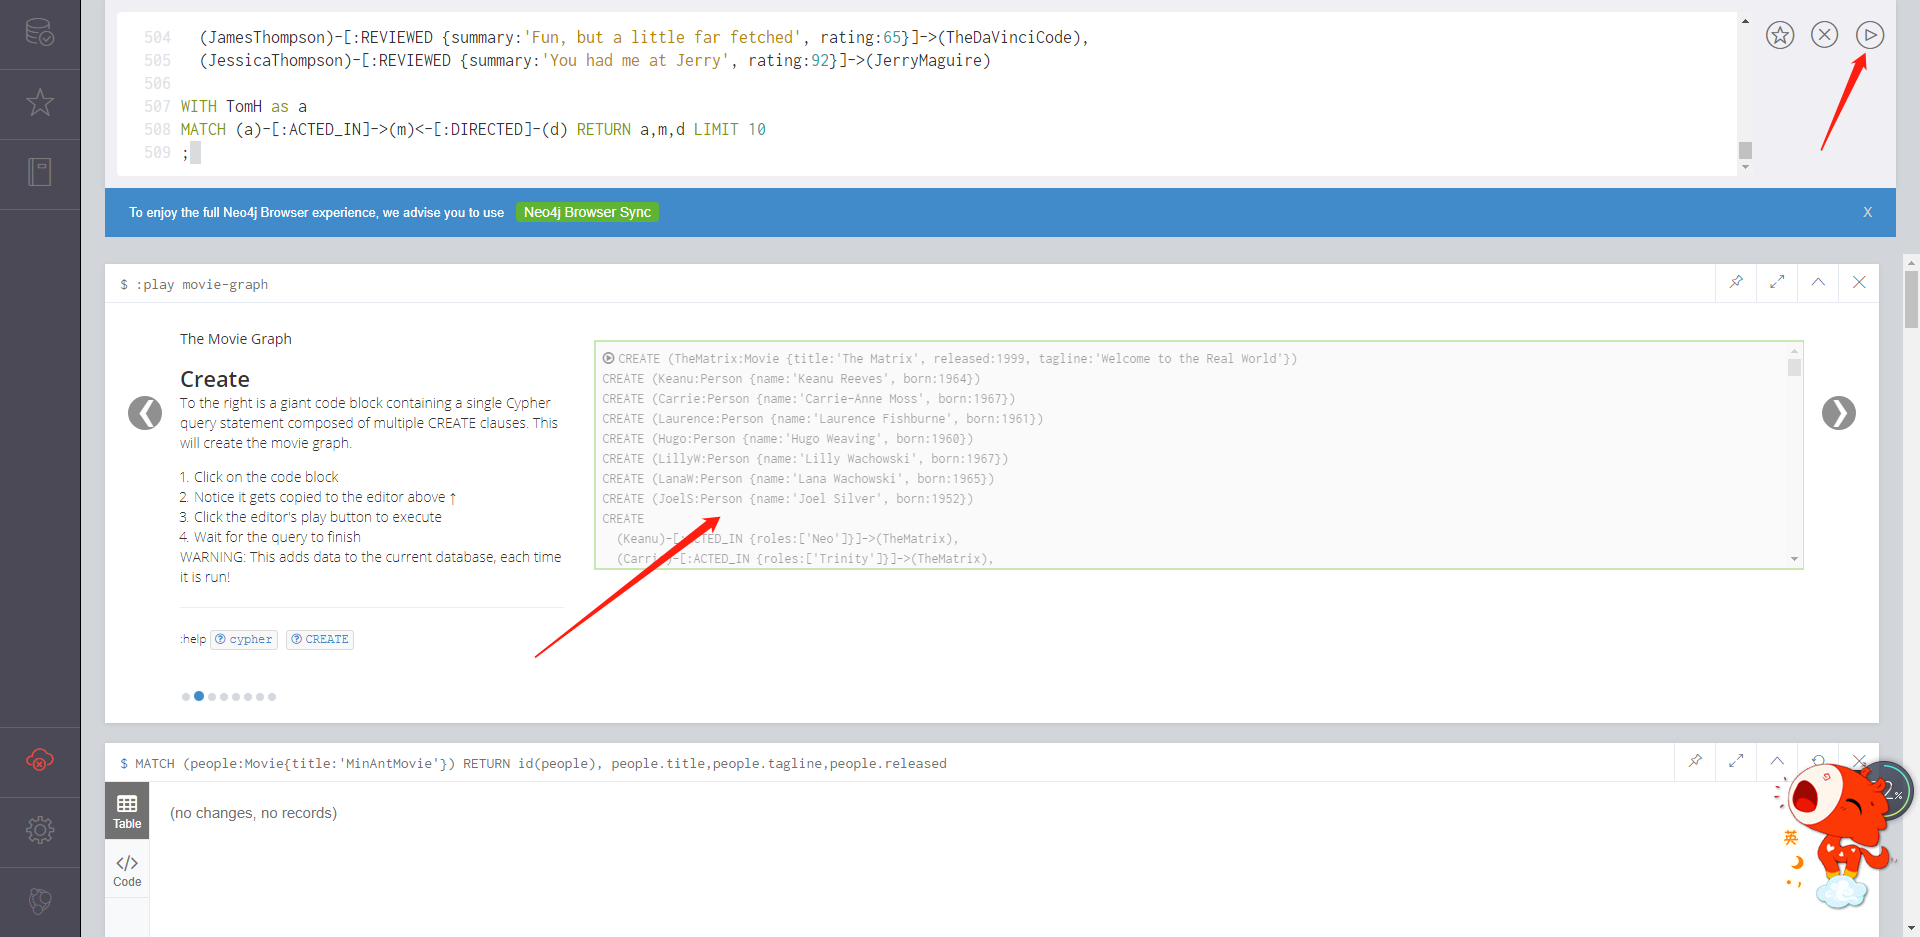Image resolution: width=1920 pixels, height=937 pixels.
Task: Select the fourth carousel progress dot
Action: (x=223, y=696)
